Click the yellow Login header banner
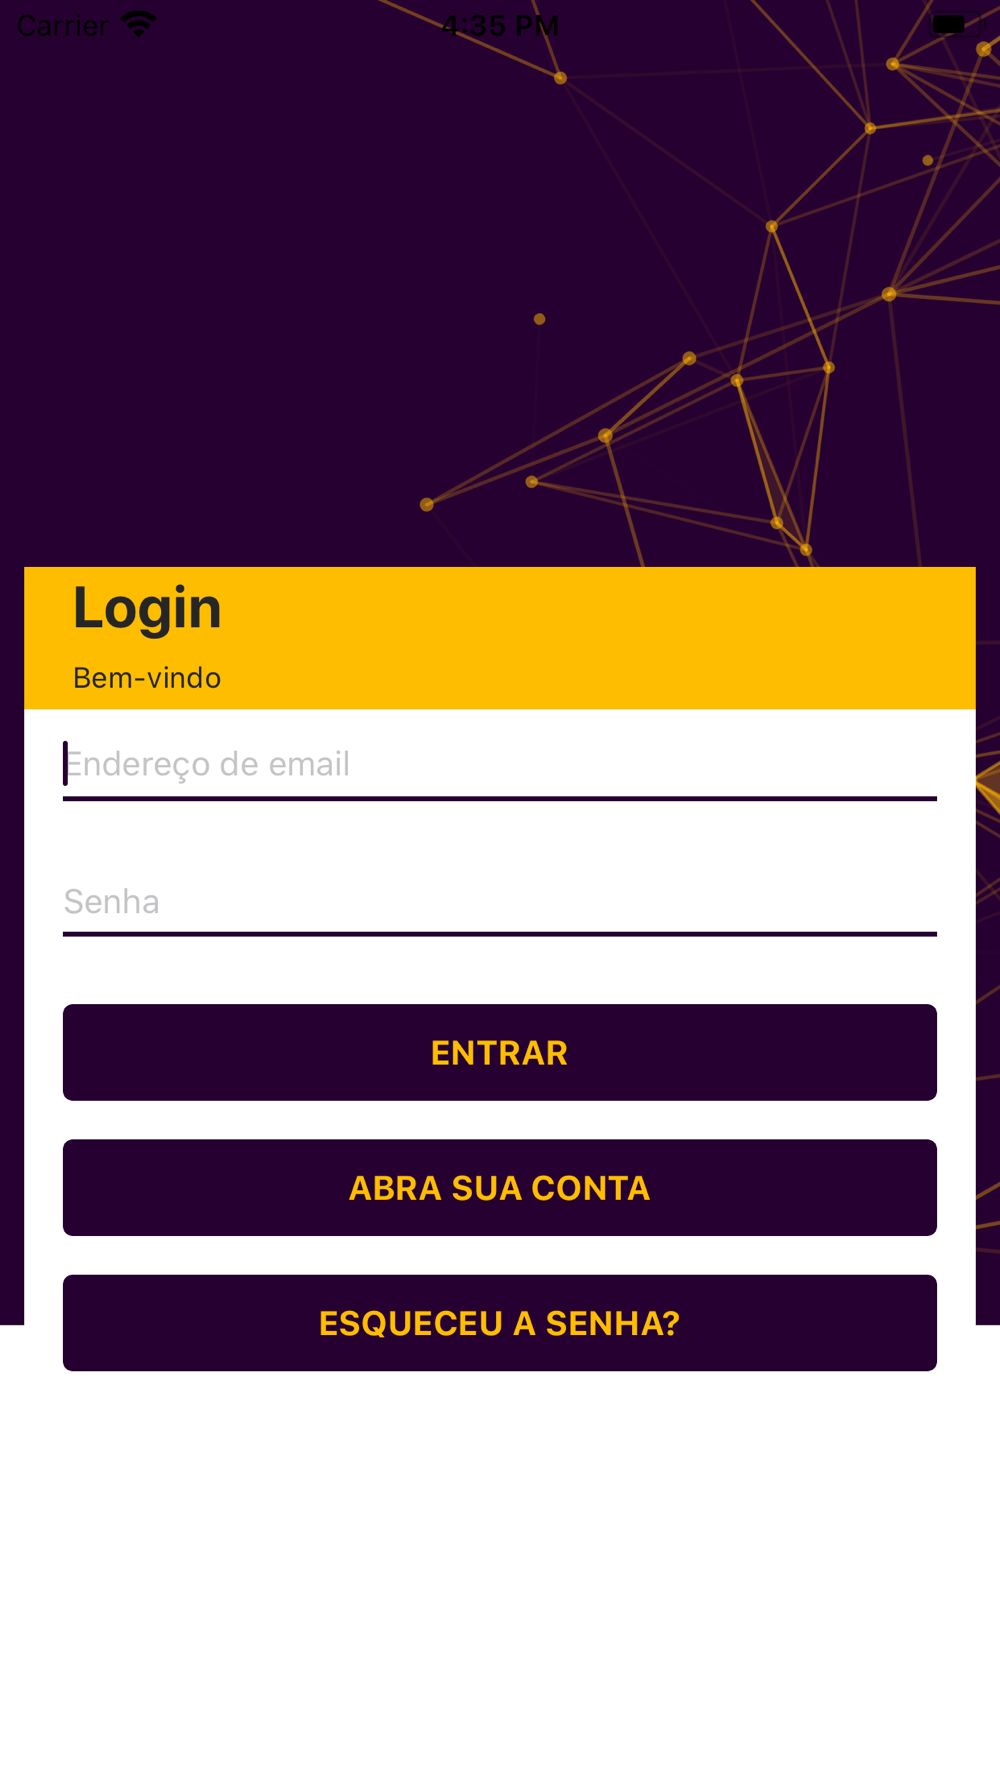 tap(600, 638)
